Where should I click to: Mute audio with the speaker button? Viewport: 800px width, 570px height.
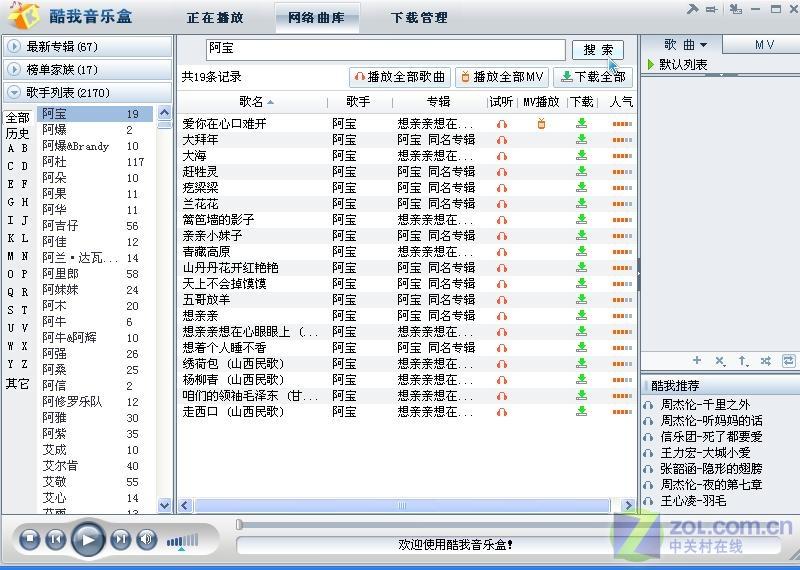[x=147, y=539]
